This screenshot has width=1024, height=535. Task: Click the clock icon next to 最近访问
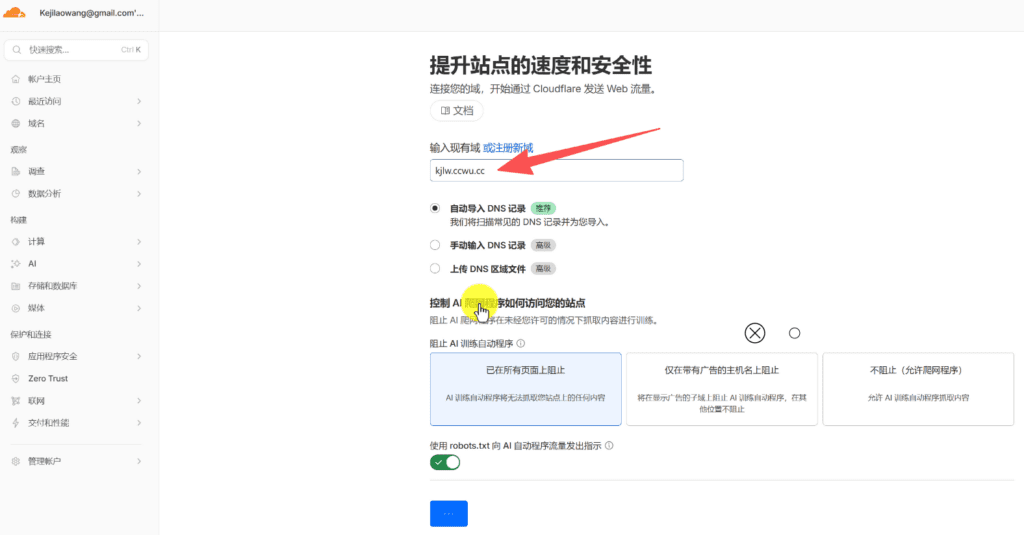click(16, 101)
